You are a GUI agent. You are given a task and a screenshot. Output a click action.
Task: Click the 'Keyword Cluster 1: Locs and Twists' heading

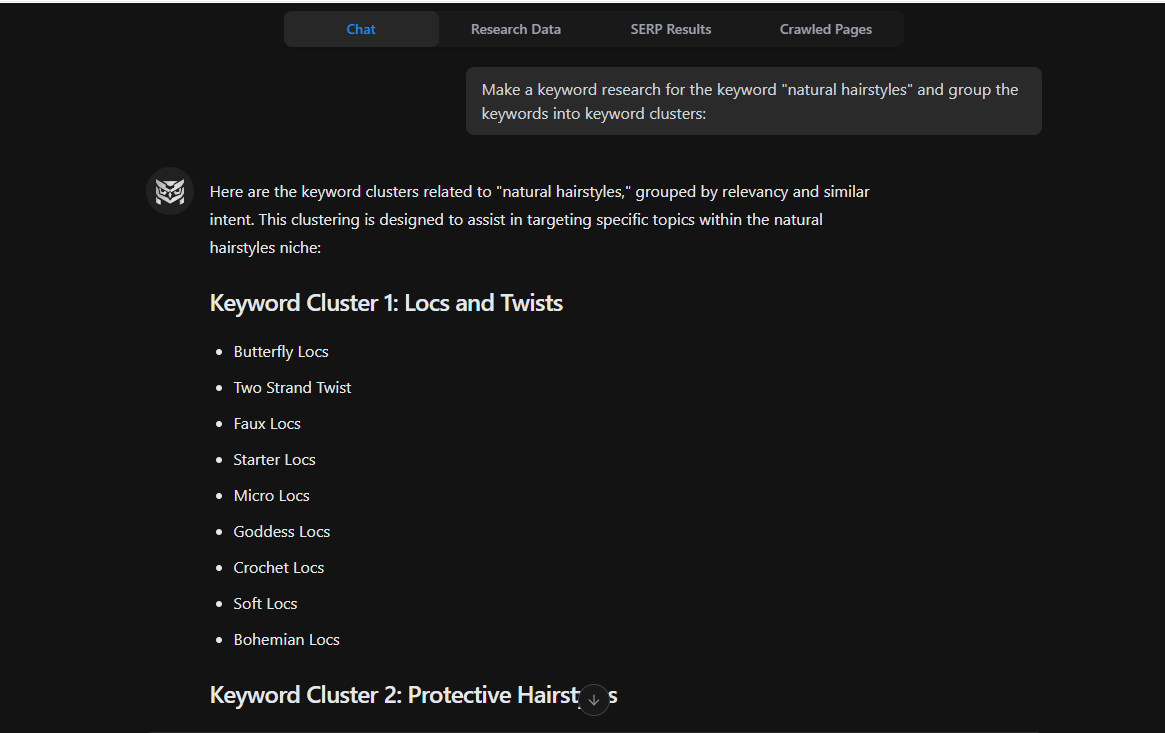pos(386,302)
